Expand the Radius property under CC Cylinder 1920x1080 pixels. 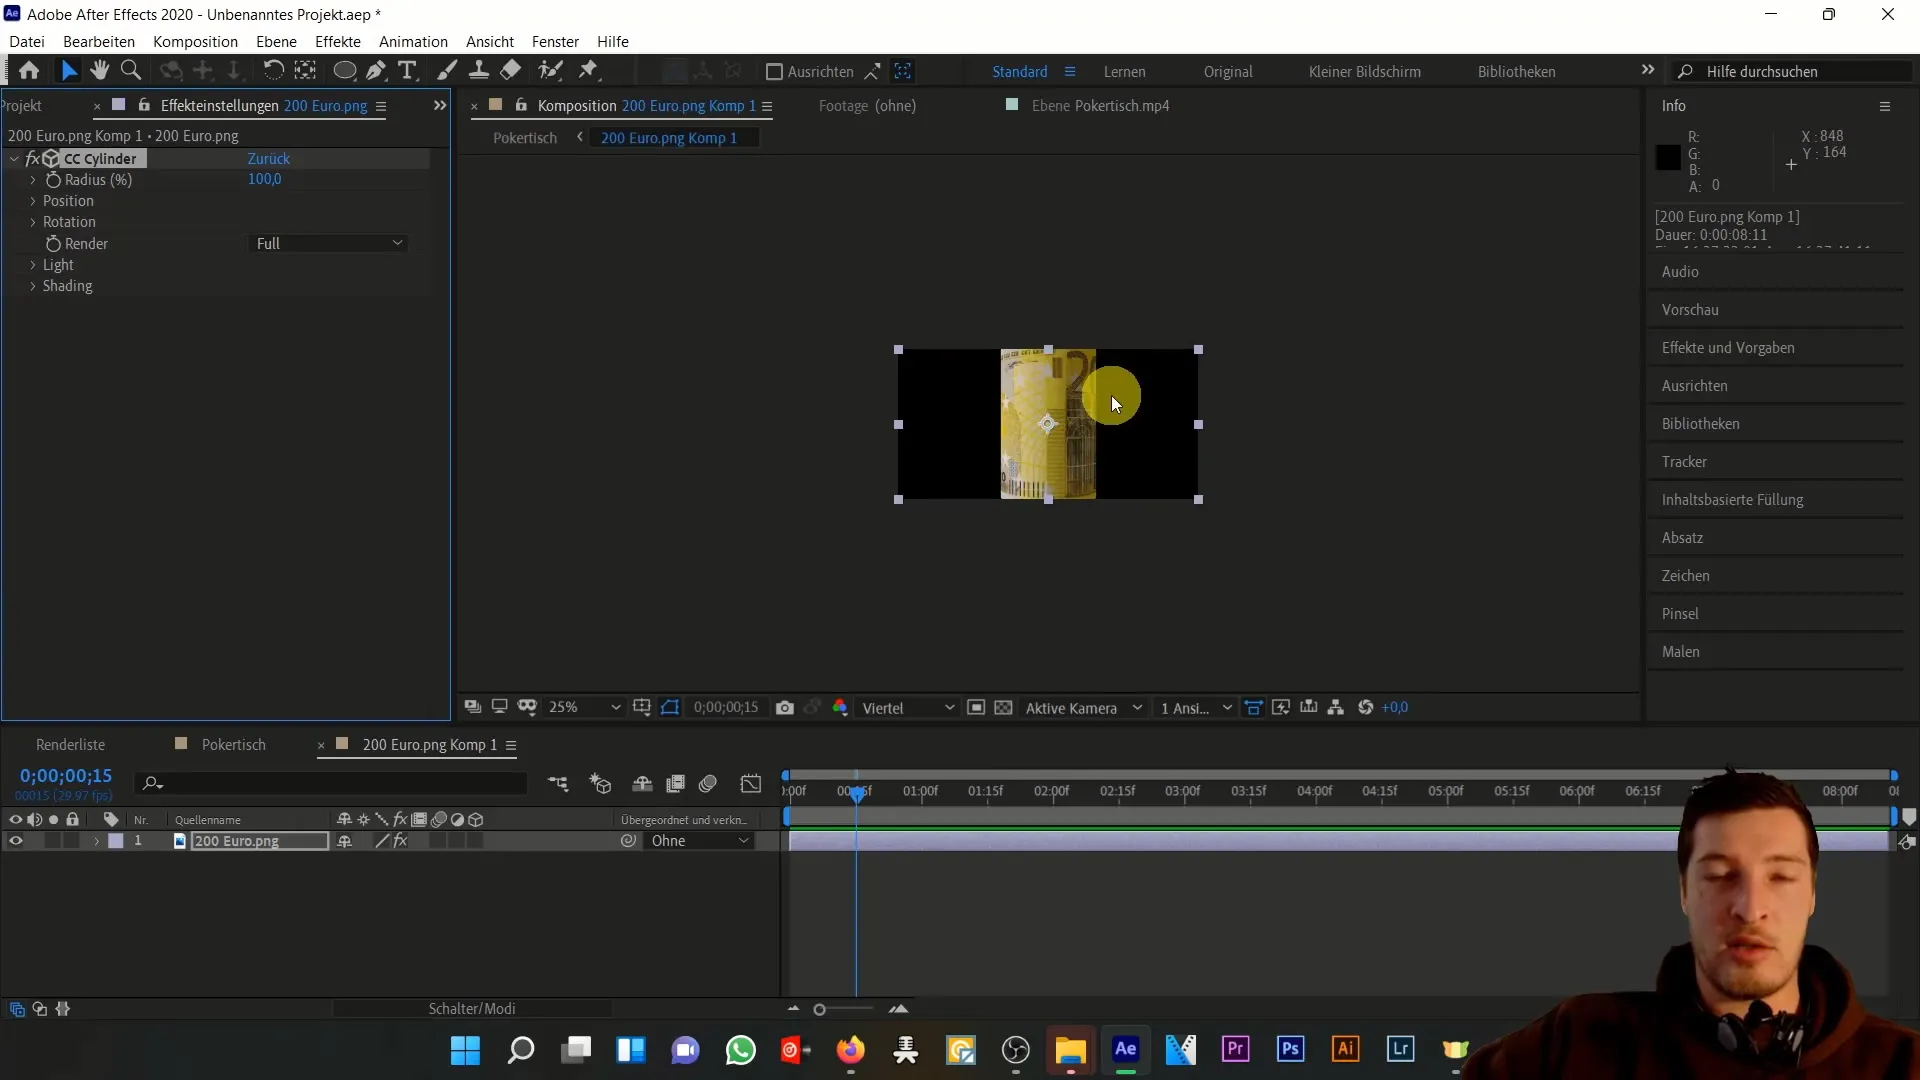pyautogui.click(x=33, y=179)
